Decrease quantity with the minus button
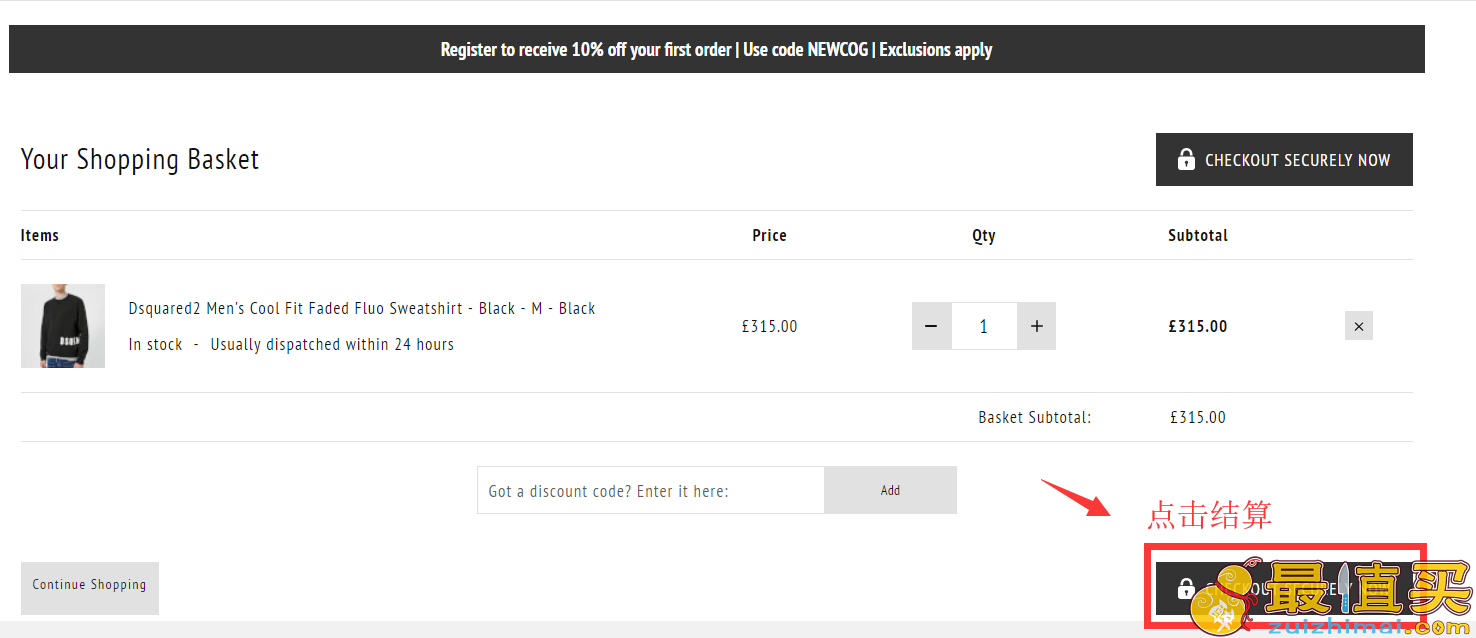Image resolution: width=1476 pixels, height=638 pixels. [931, 326]
